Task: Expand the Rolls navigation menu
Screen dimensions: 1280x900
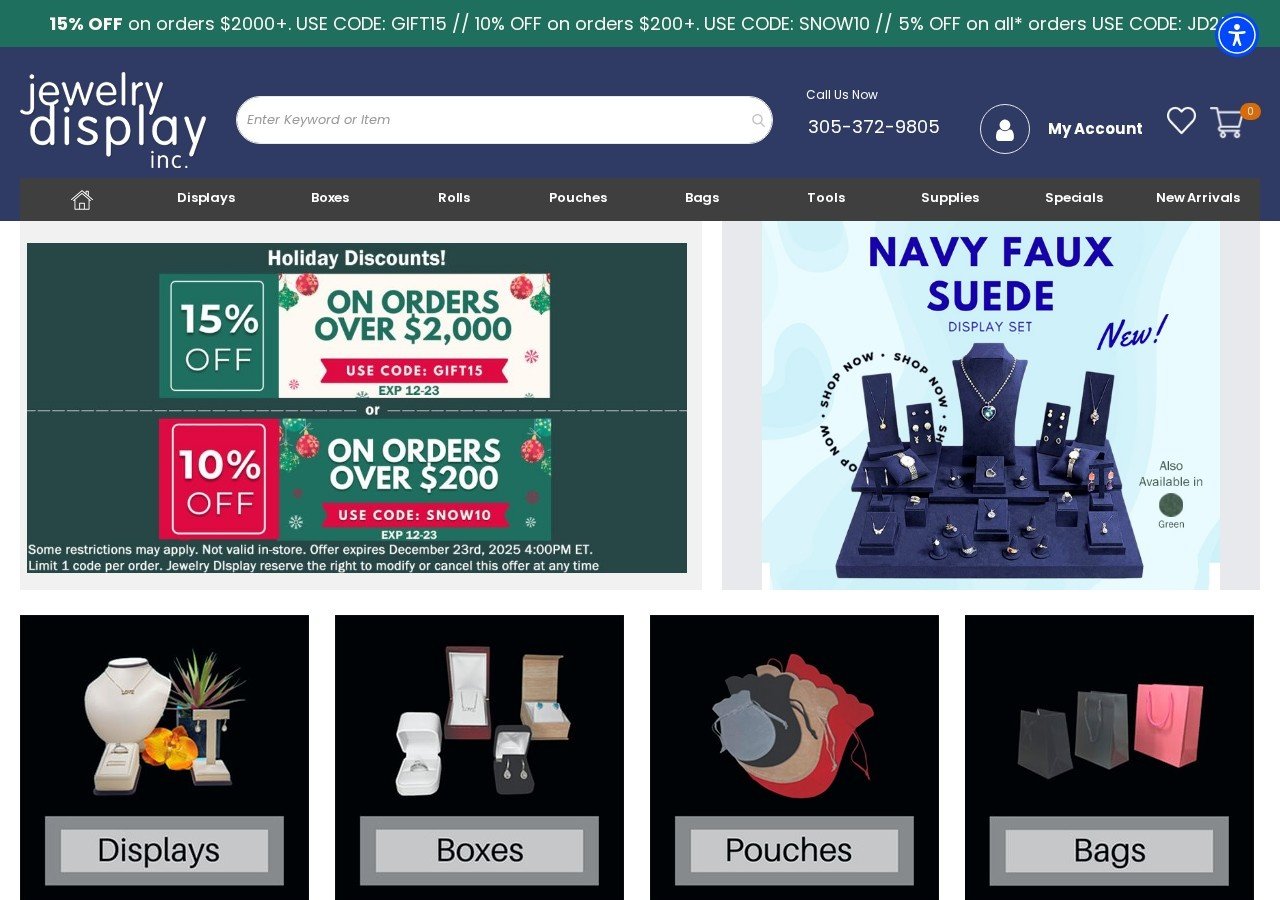Action: (x=454, y=198)
